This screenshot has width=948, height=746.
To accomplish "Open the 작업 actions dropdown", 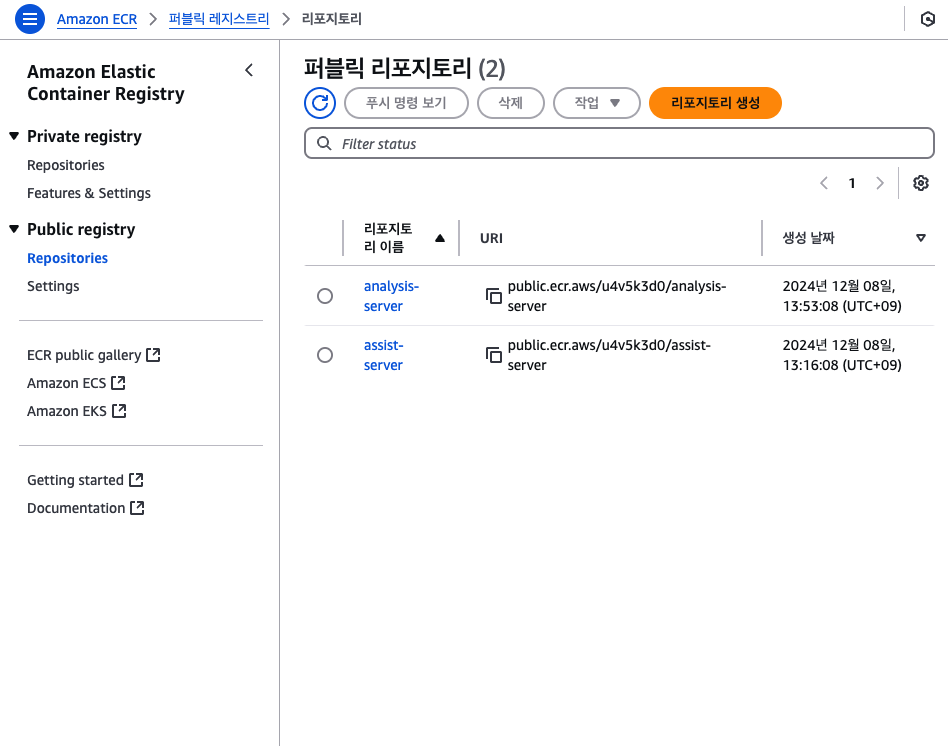I will click(x=597, y=103).
